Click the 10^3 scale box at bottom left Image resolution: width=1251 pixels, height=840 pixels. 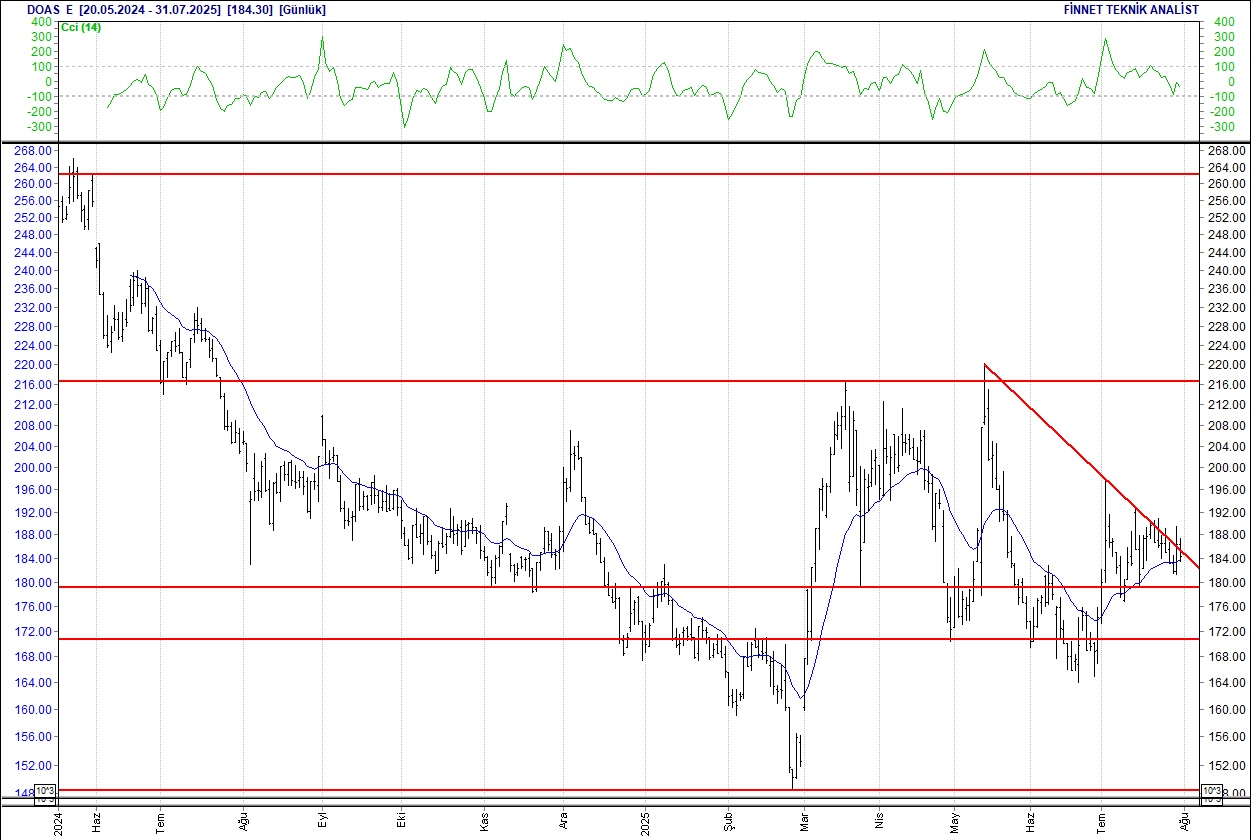[46, 792]
